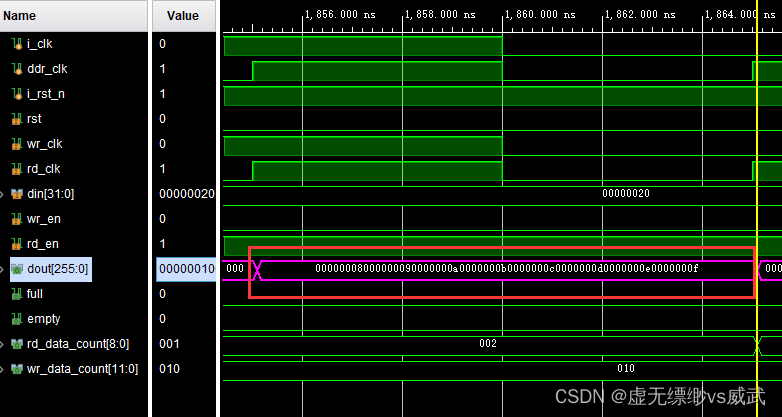The image size is (782, 417).
Task: Click the rd_en signal icon
Action: tap(17, 244)
